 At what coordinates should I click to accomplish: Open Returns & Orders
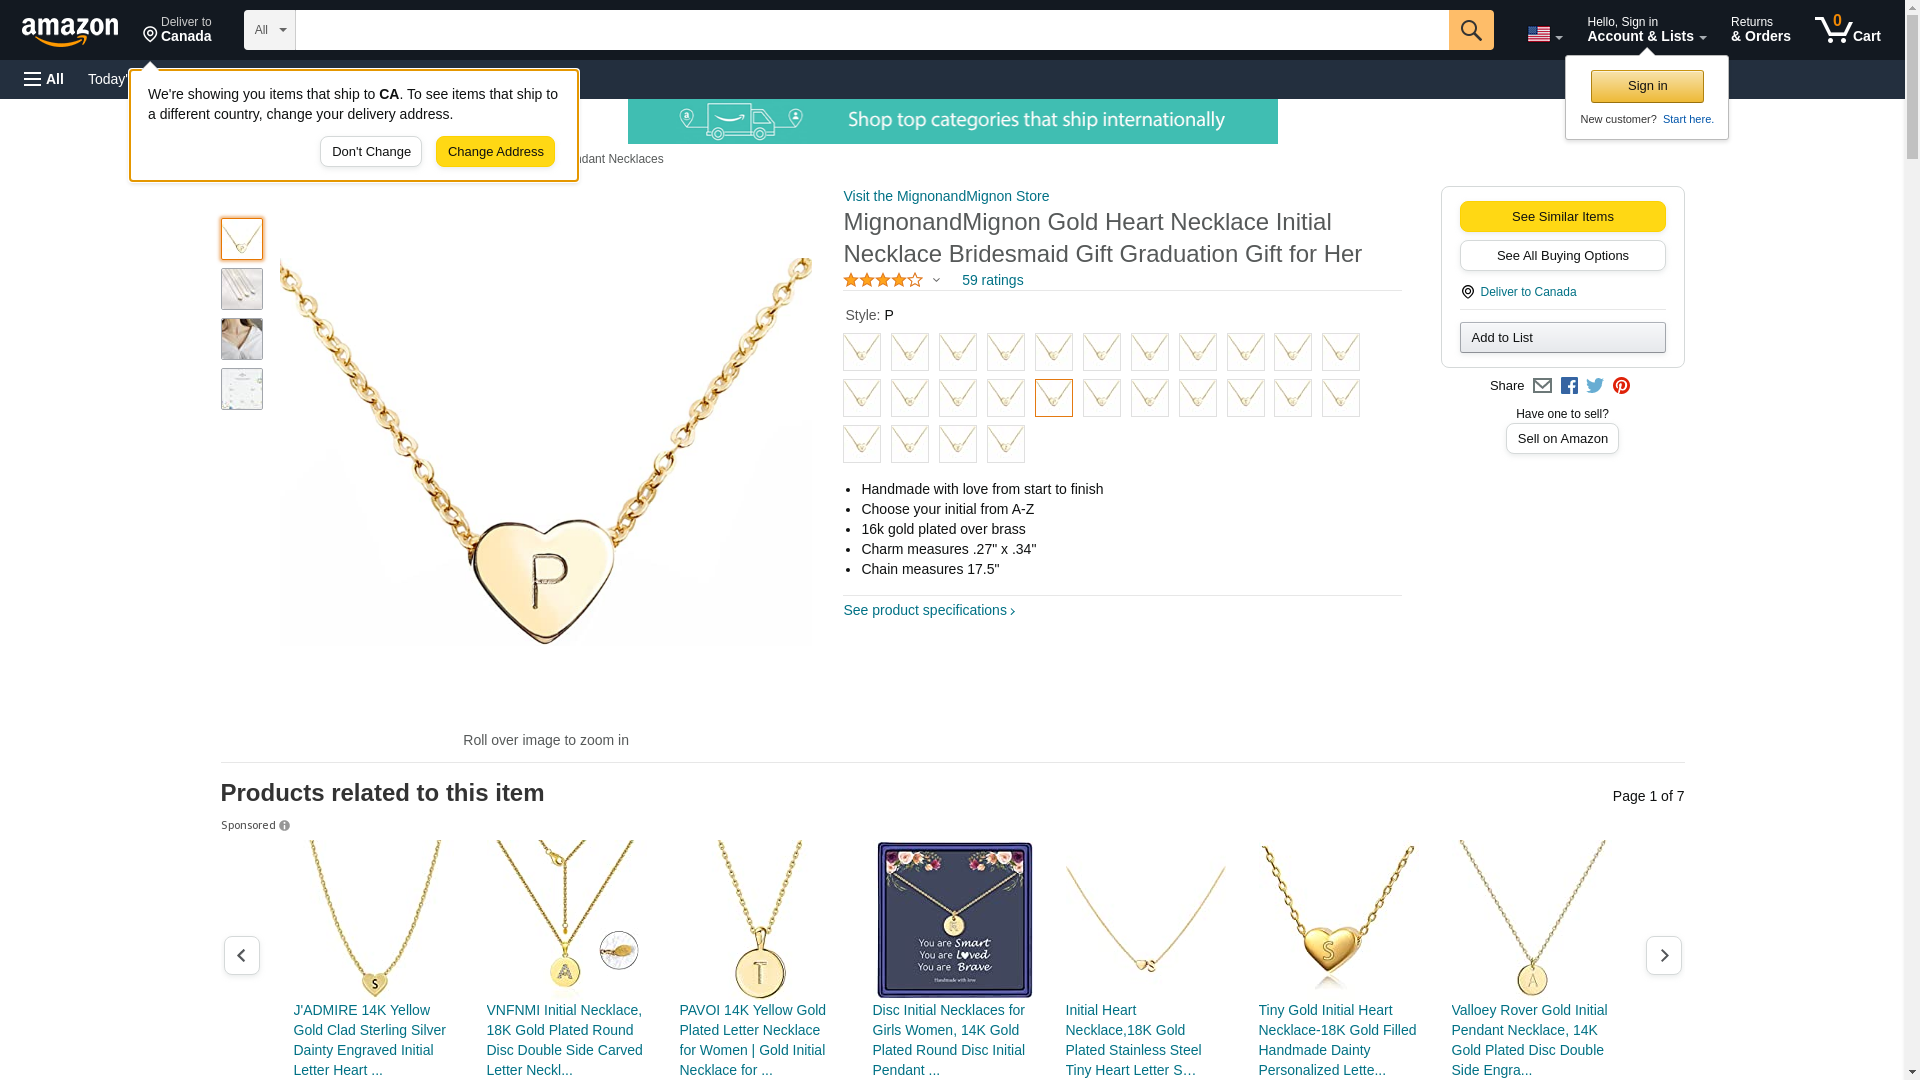(x=1760, y=30)
